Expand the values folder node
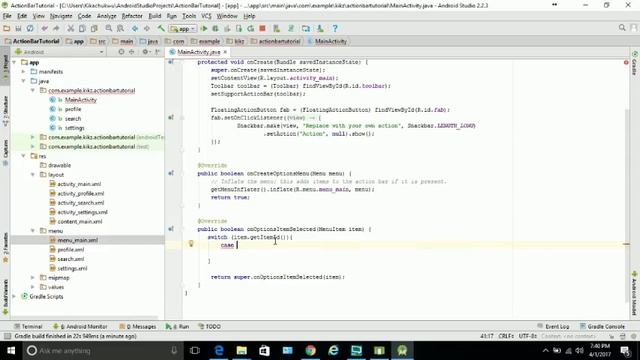 click(33, 287)
